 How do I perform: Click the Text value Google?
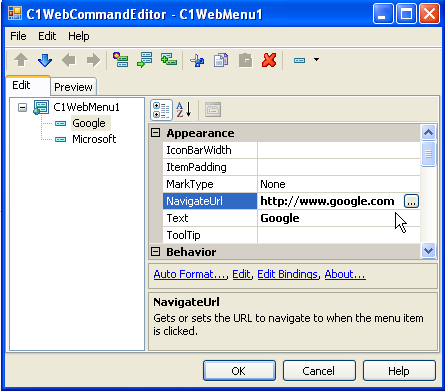point(339,218)
